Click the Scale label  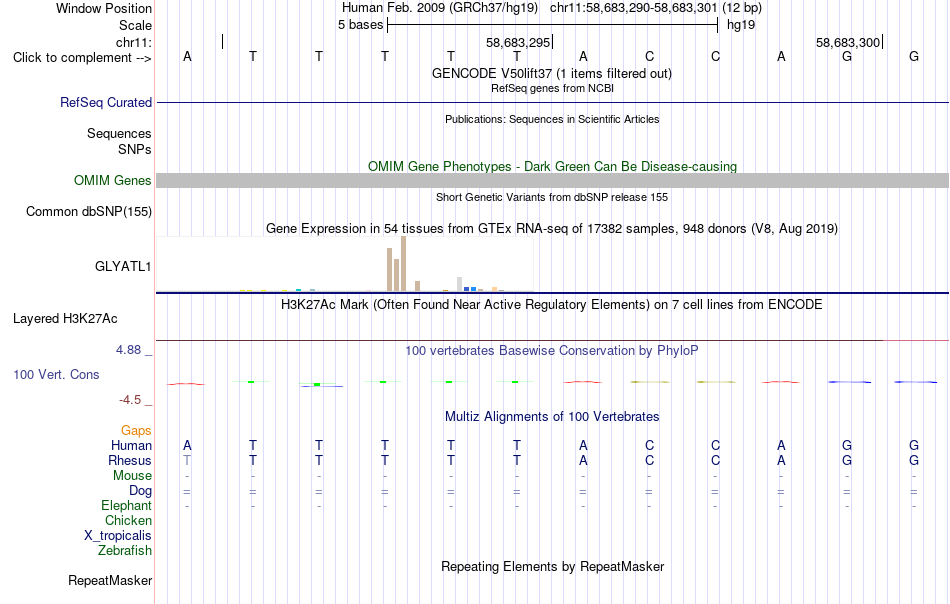click(x=135, y=25)
